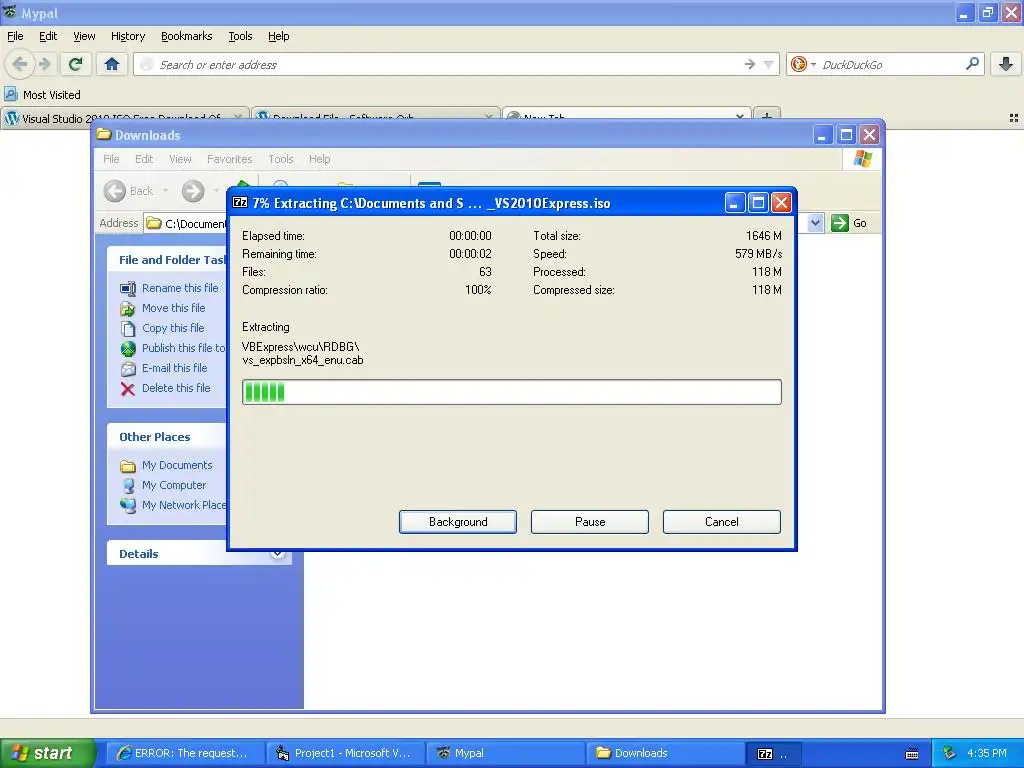Open the Favorites menu in Downloads window
The height and width of the screenshot is (768, 1024).
click(x=229, y=159)
